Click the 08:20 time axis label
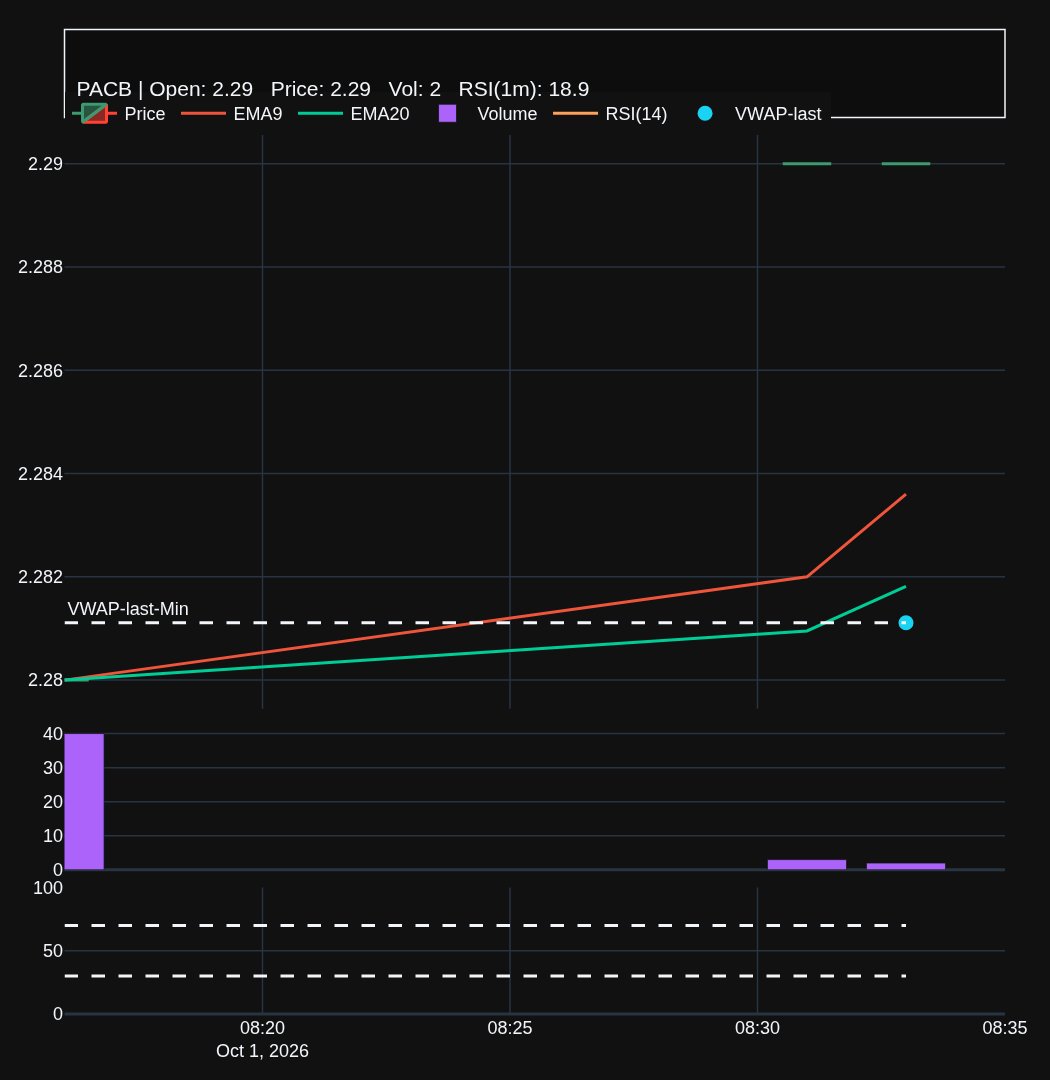The image size is (1050, 1080). 262,1028
